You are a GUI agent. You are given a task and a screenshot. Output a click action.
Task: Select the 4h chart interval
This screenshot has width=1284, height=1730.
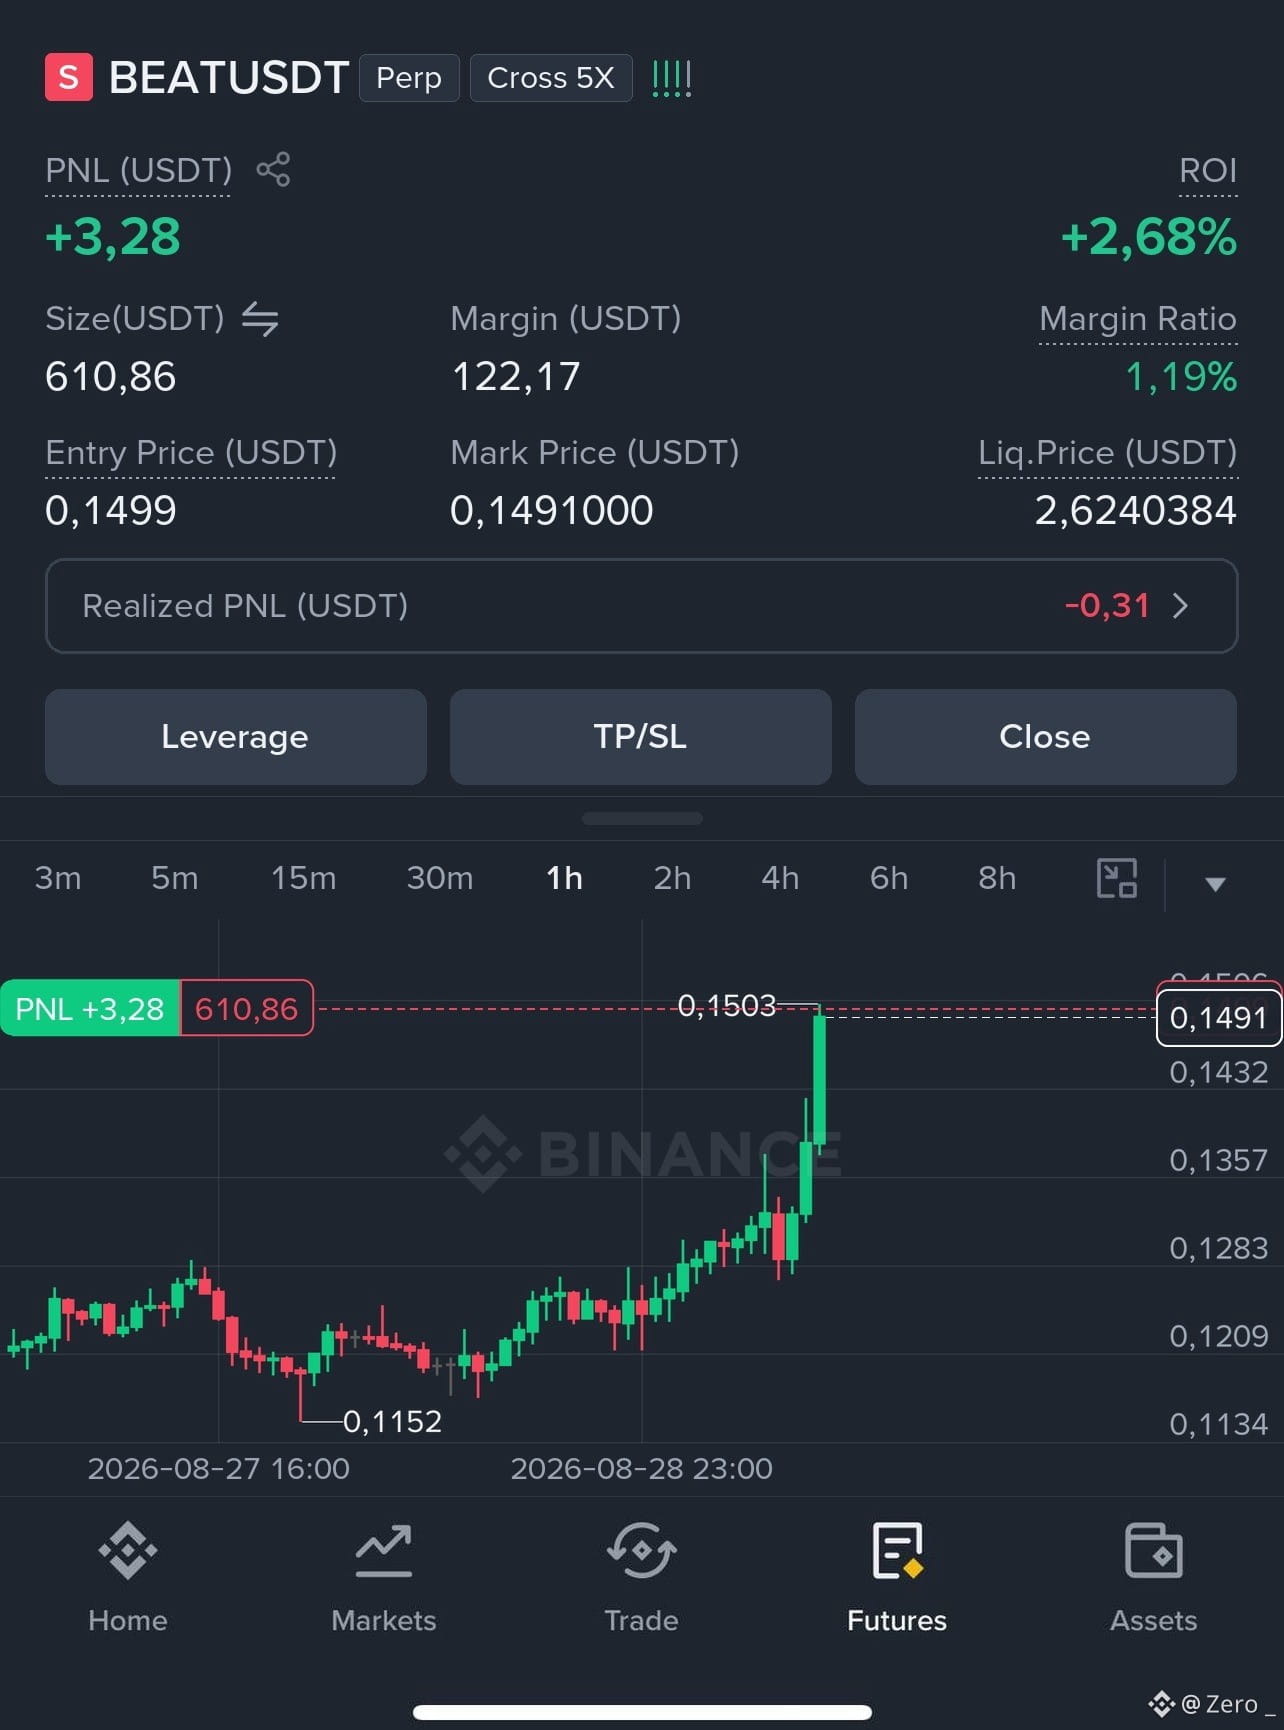click(x=780, y=878)
